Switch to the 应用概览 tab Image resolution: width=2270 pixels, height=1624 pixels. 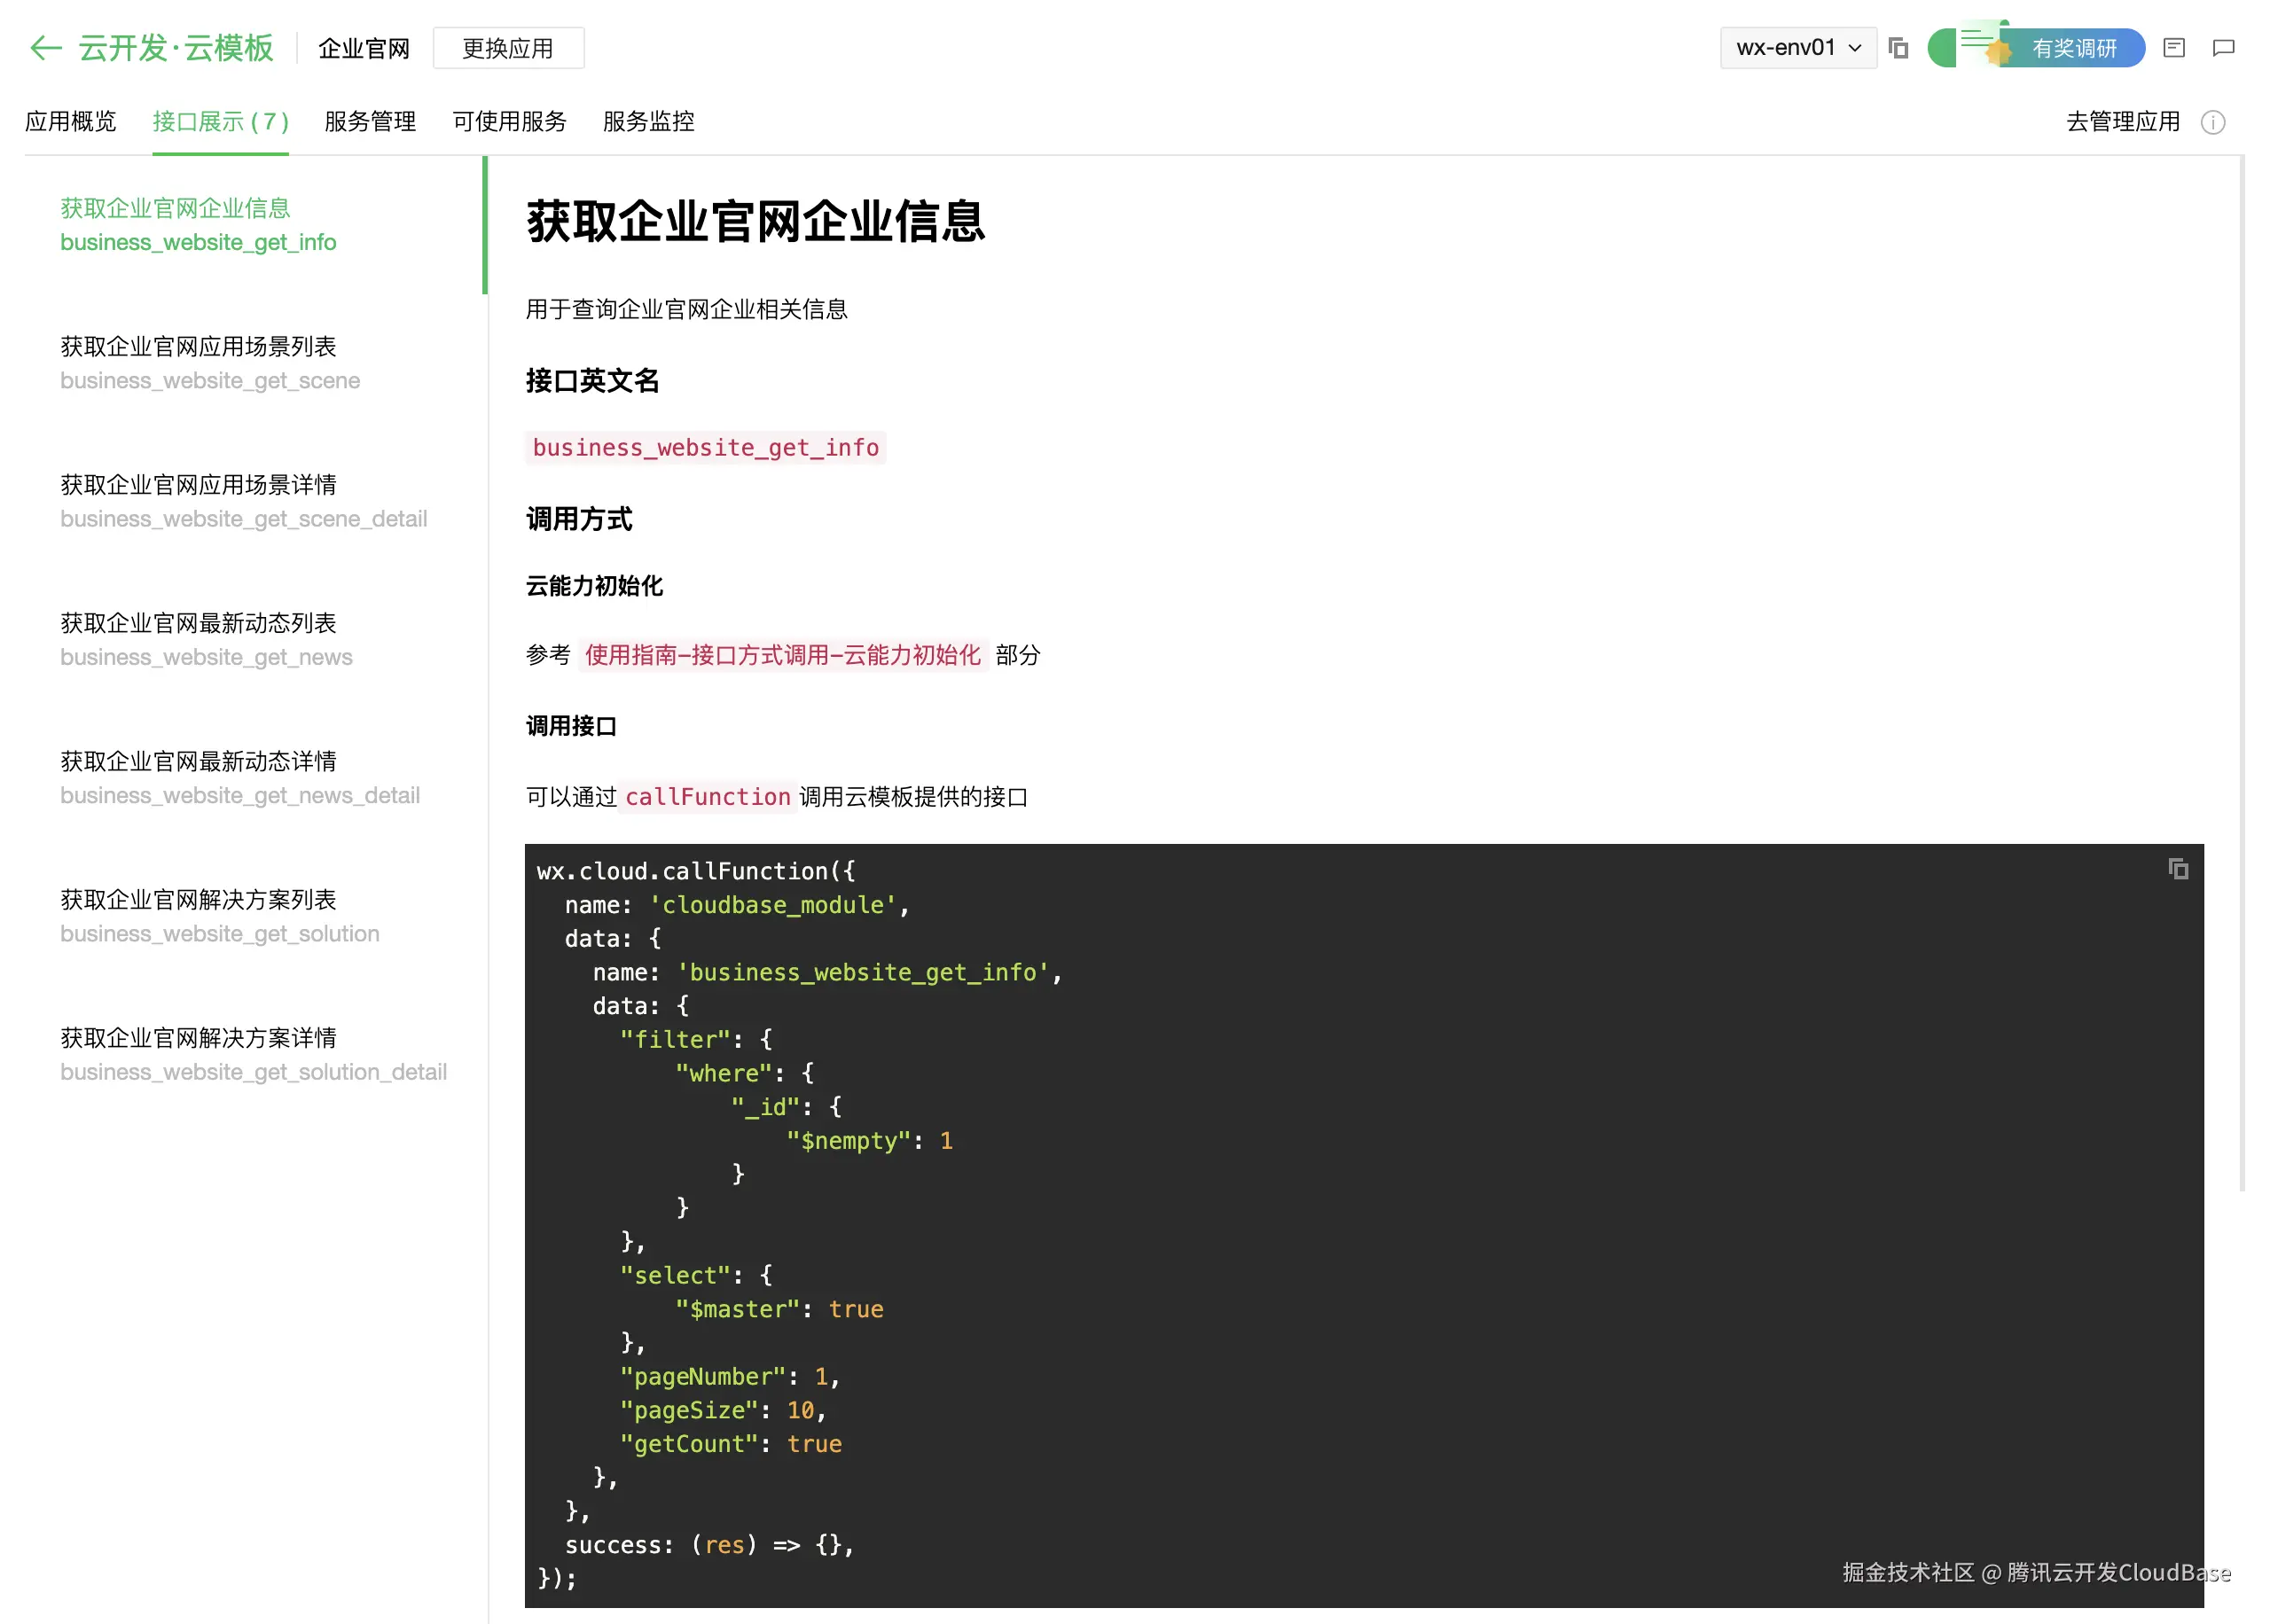pos(70,122)
